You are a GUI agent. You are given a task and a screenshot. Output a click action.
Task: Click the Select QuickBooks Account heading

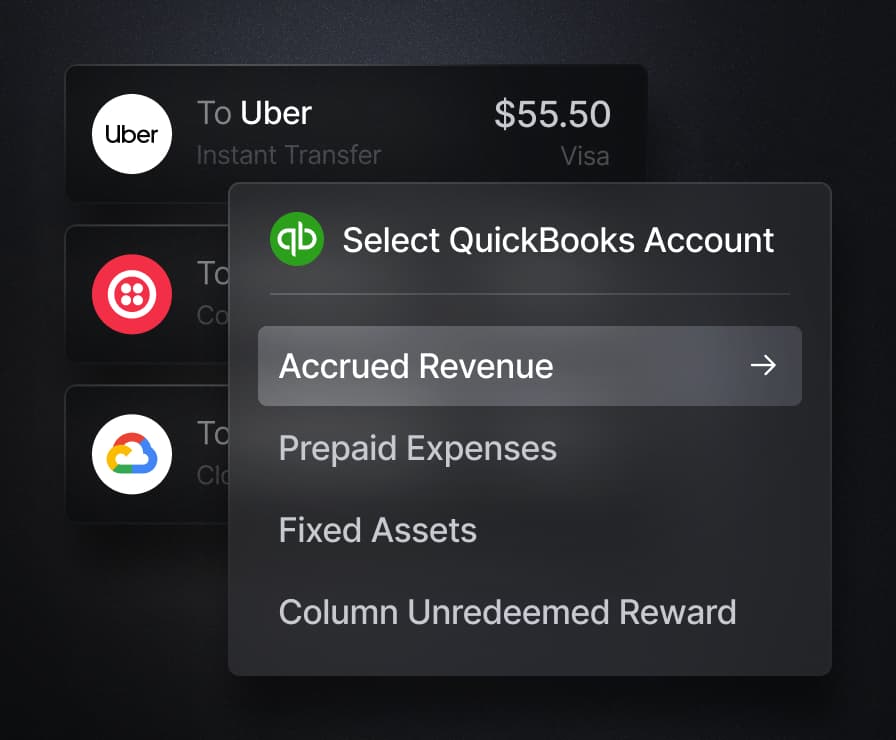[558, 239]
